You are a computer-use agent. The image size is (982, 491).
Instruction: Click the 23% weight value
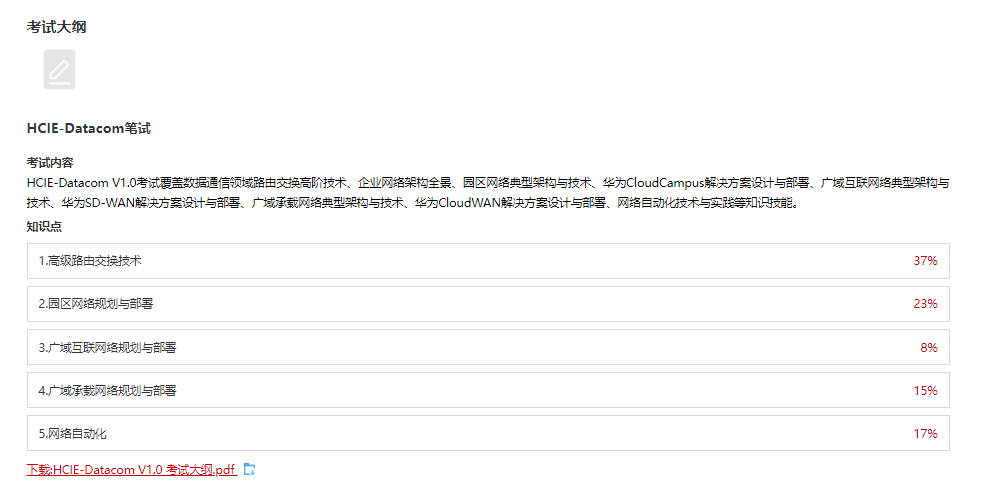pyautogui.click(x=925, y=304)
